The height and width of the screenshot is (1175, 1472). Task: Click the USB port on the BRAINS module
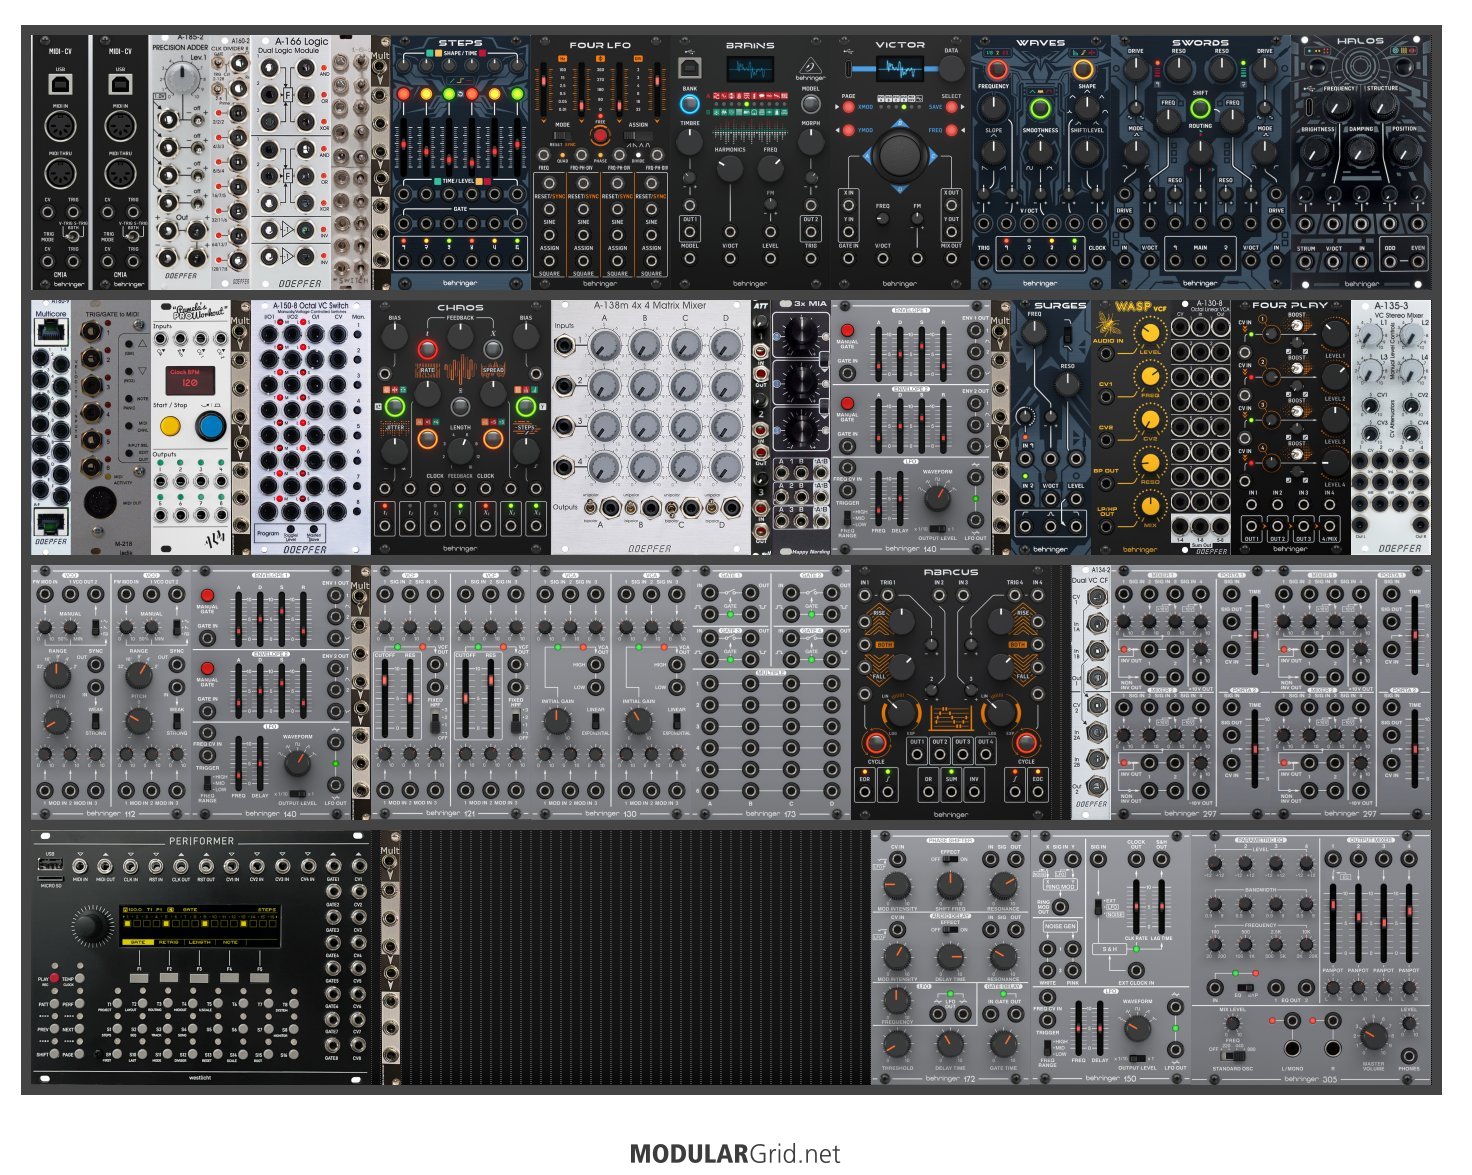click(x=690, y=68)
